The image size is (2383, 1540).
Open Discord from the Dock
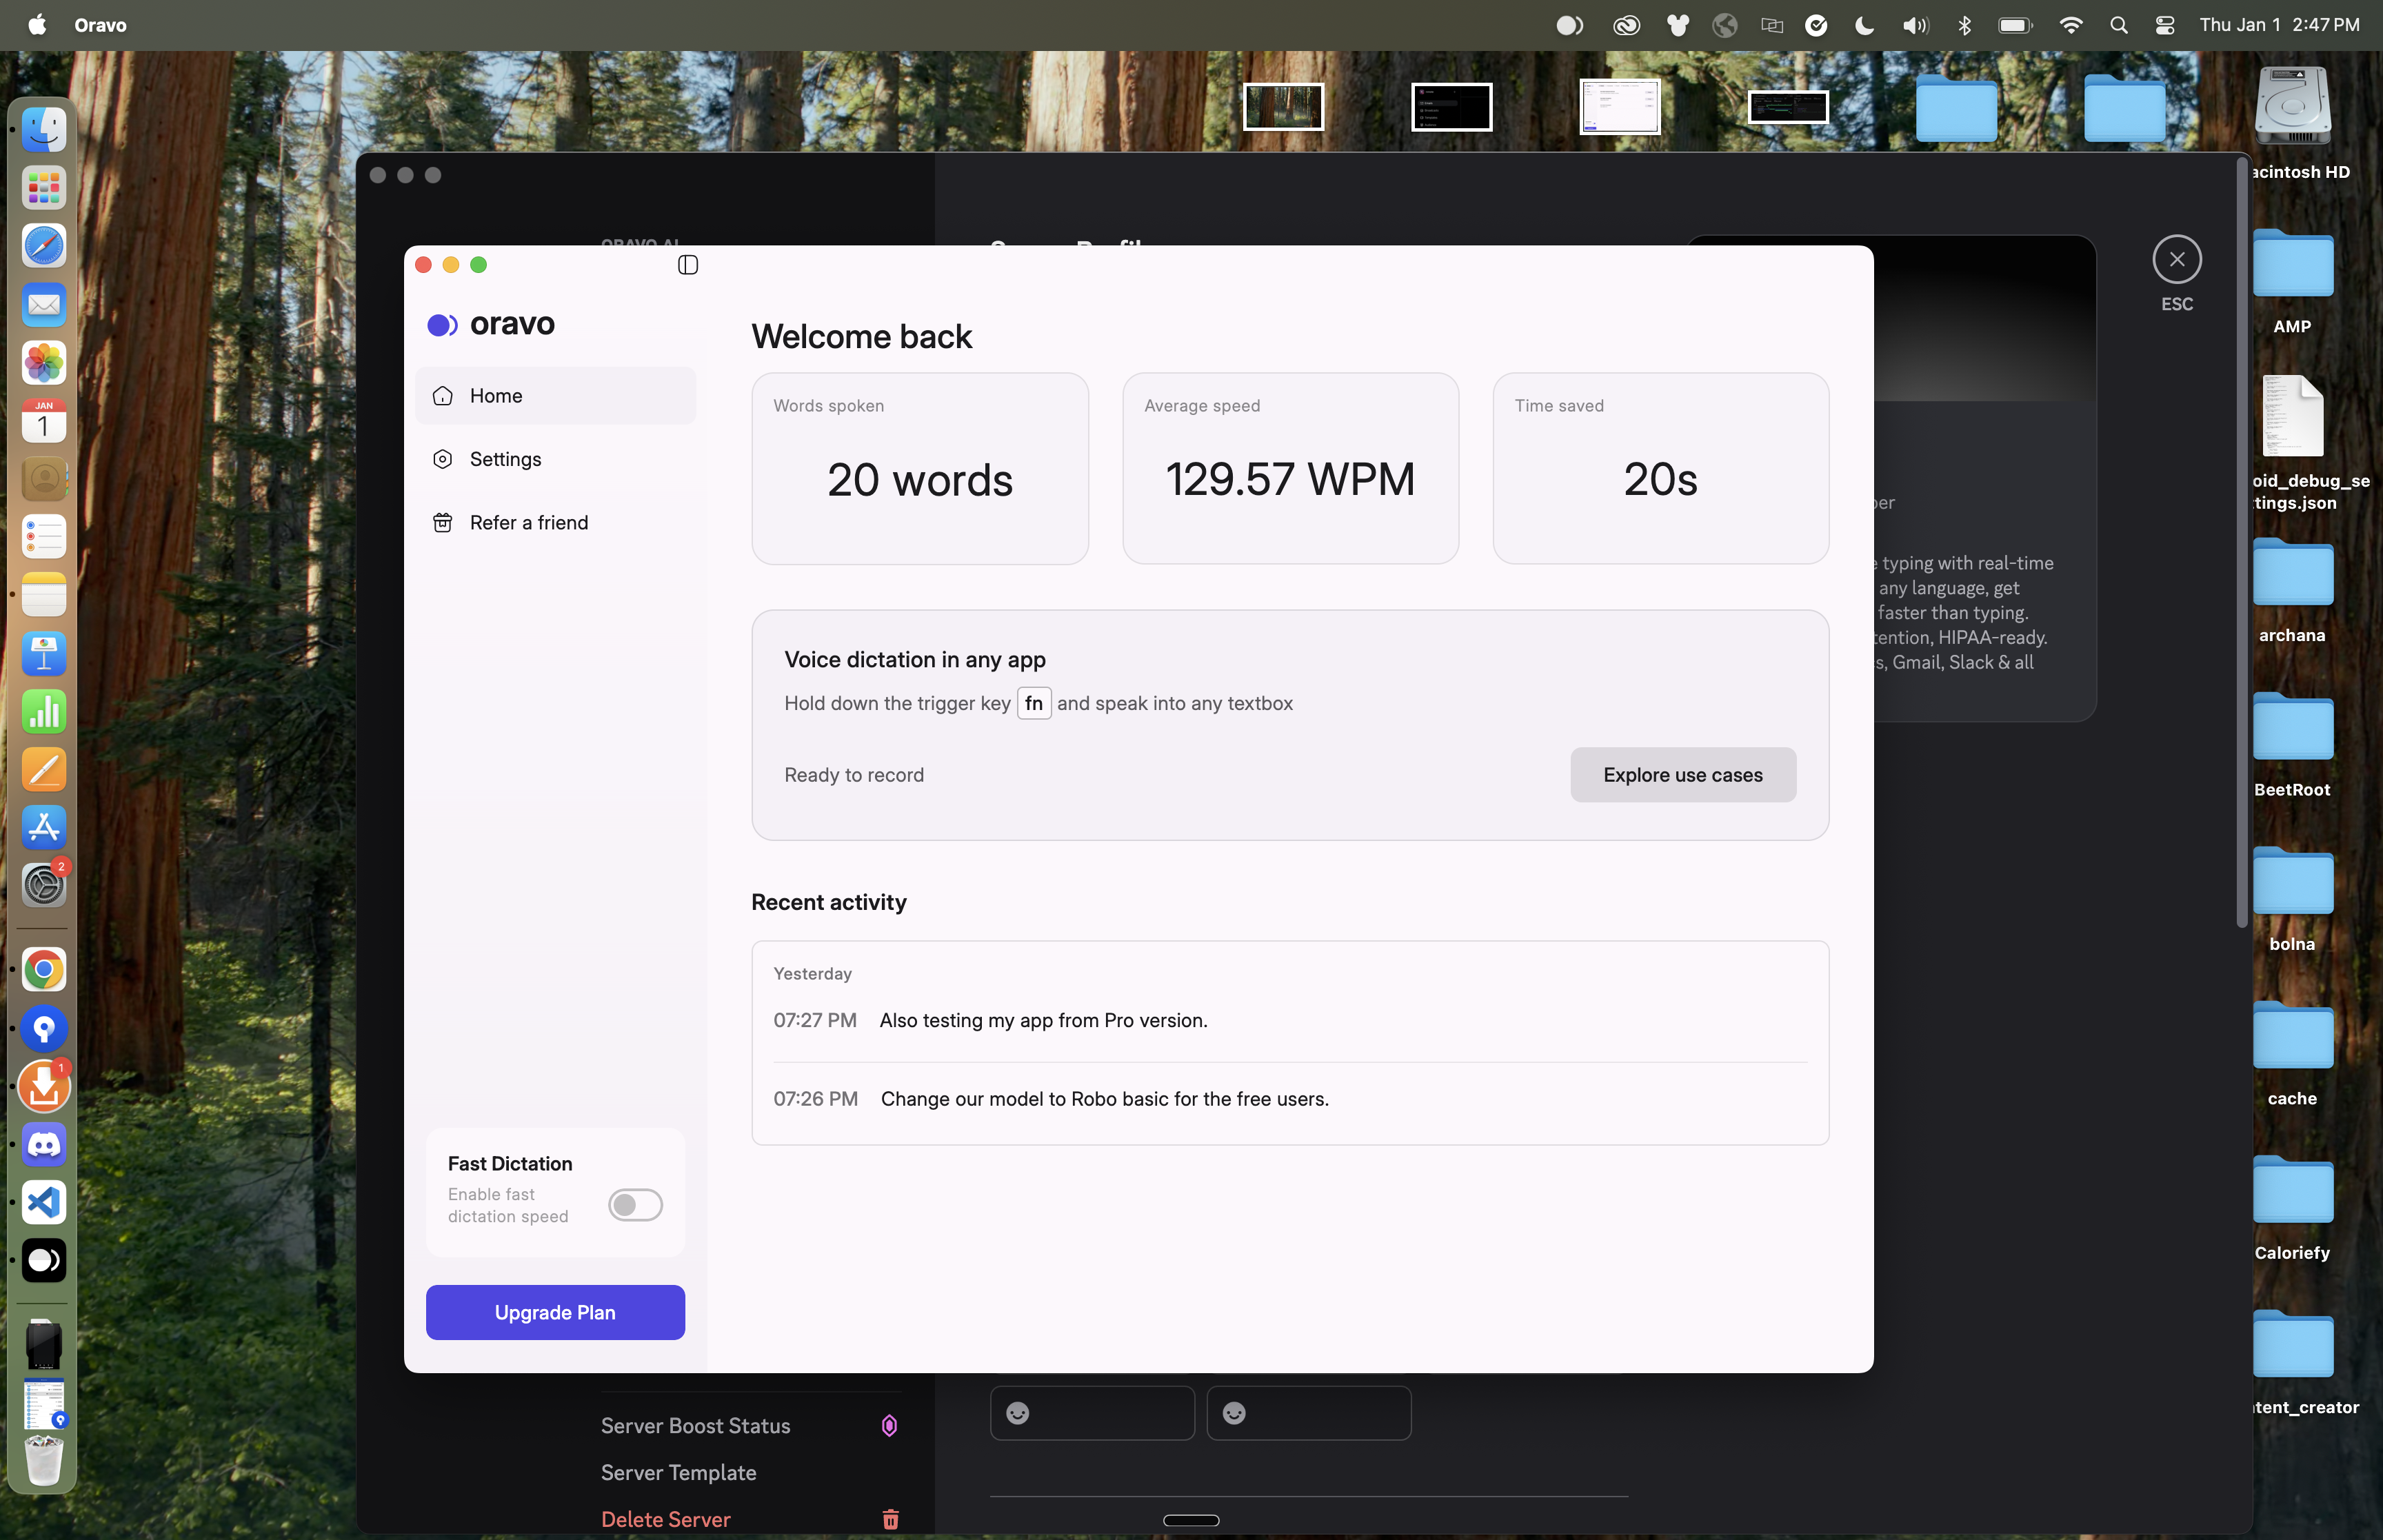pyautogui.click(x=44, y=1145)
